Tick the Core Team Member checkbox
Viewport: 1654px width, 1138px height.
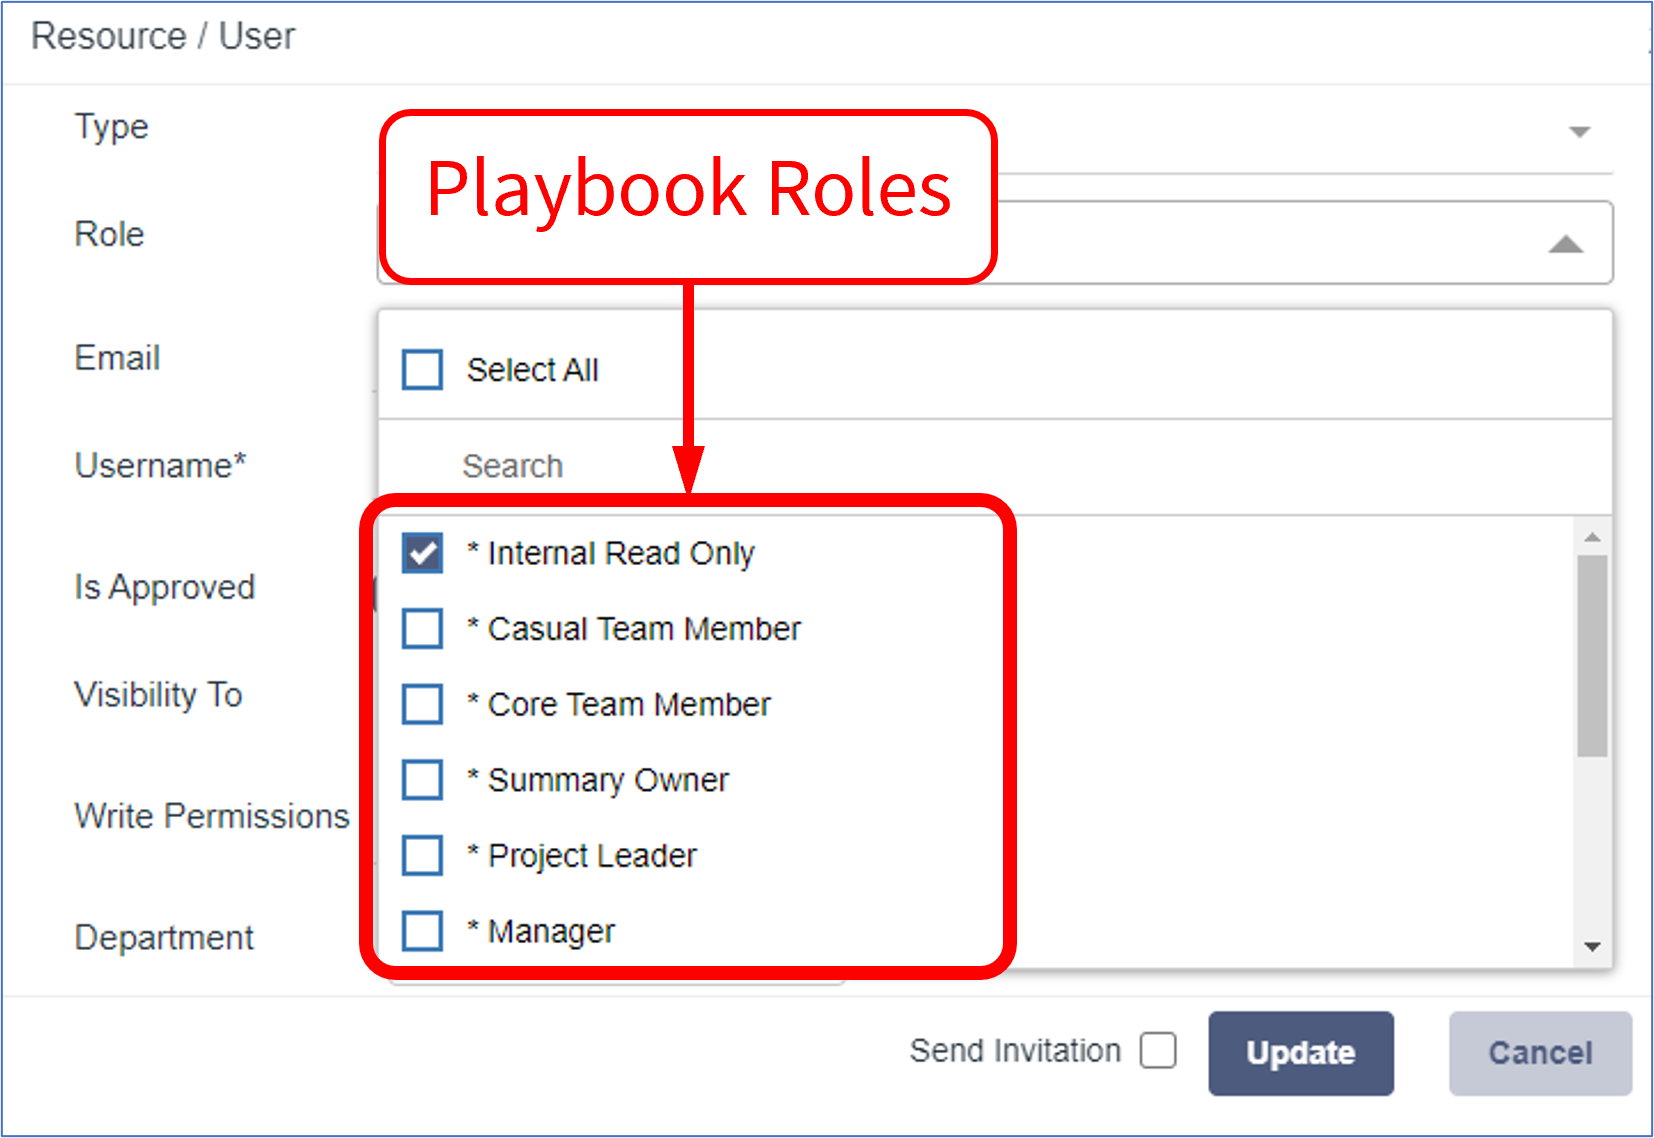click(x=422, y=704)
